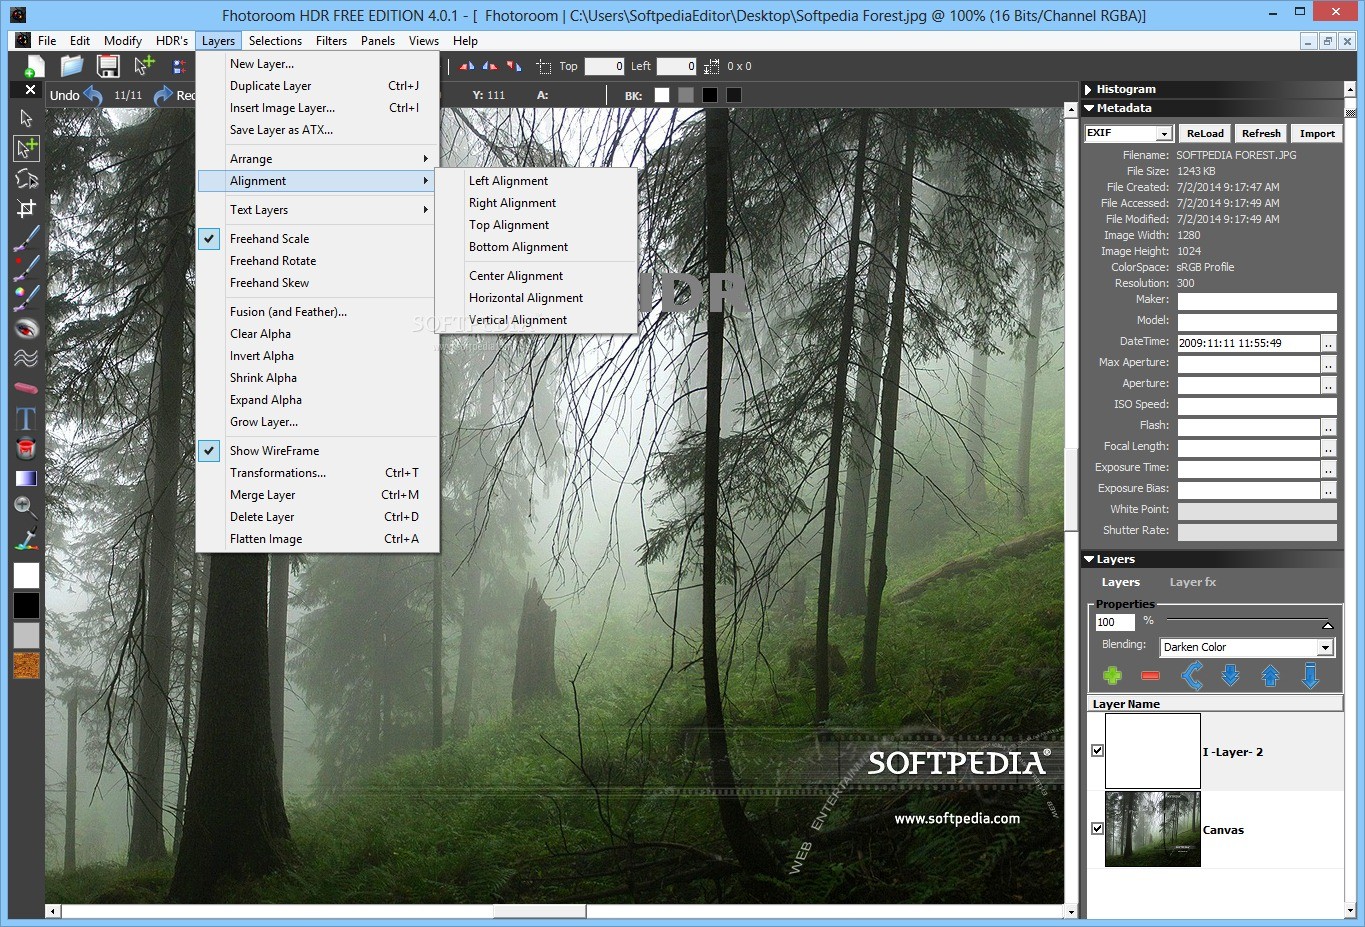This screenshot has width=1365, height=927.
Task: Click the arrow-with-plus icon in the top toolbar
Action: 144,66
